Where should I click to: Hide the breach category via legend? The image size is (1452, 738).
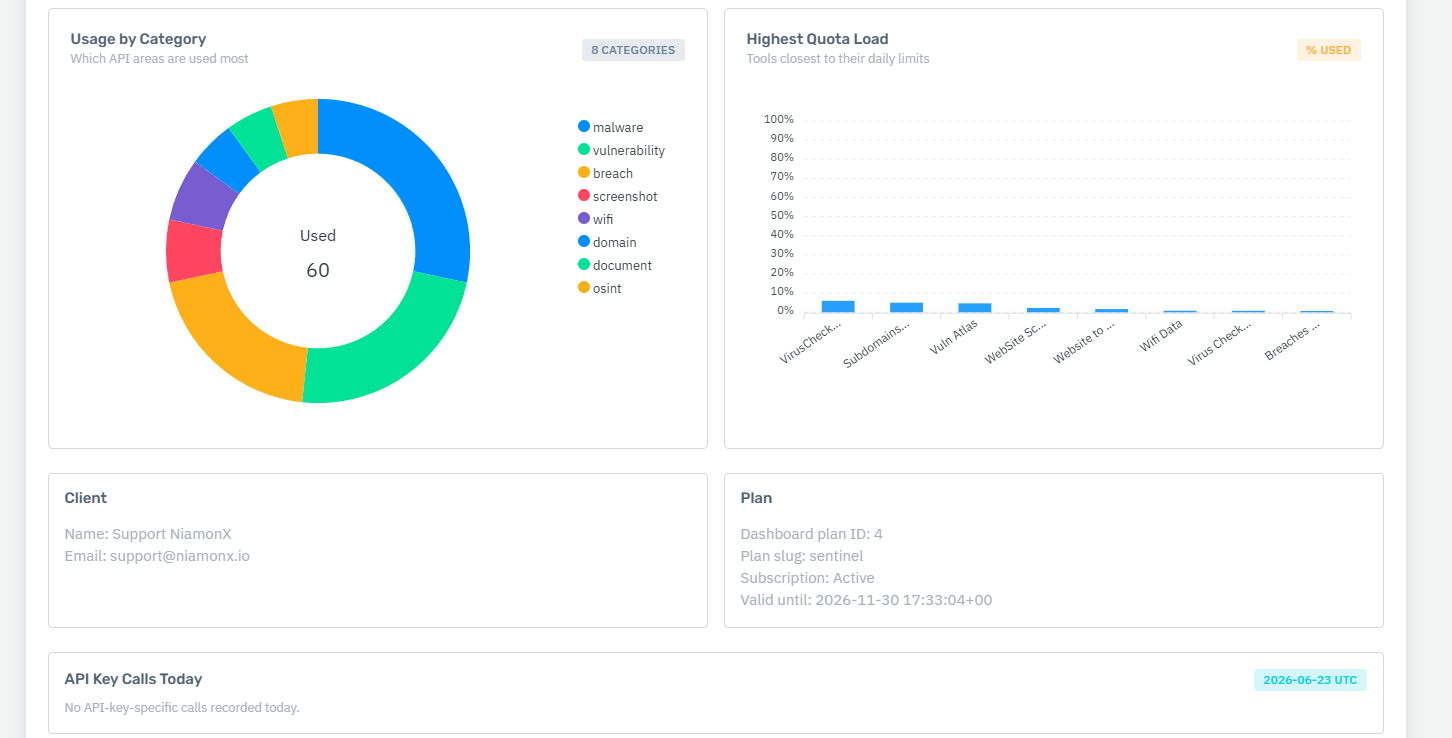coord(605,173)
